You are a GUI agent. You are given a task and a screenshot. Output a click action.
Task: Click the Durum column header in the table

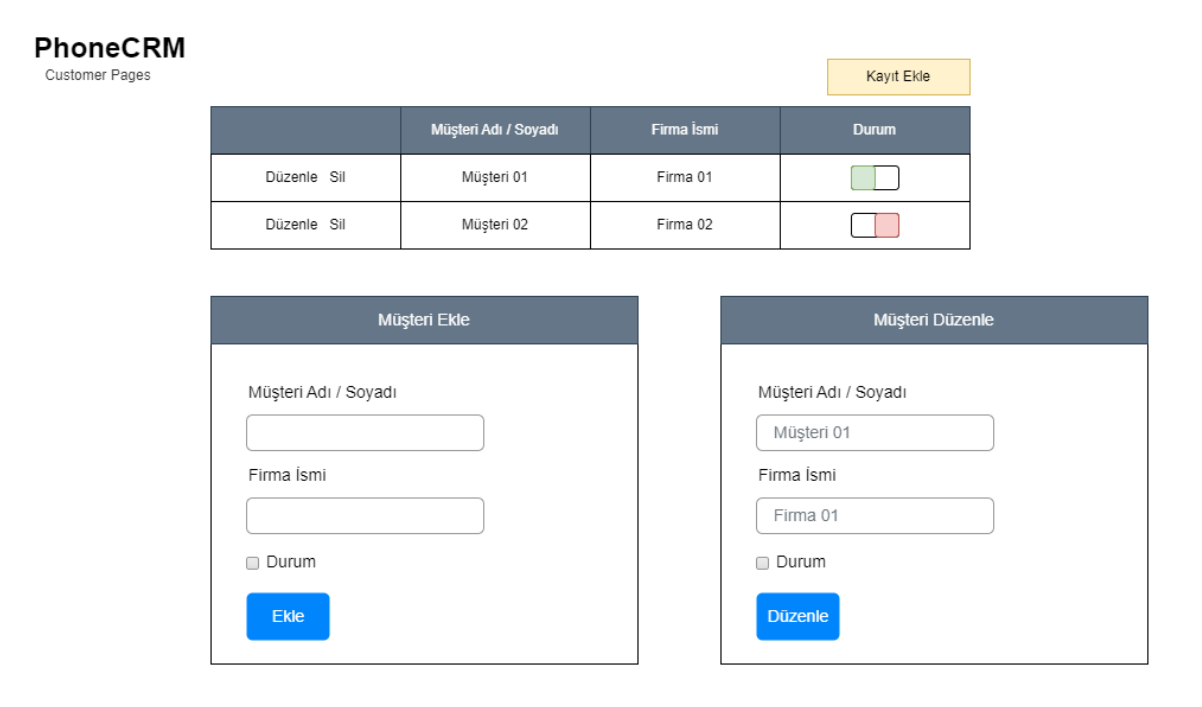tap(874, 129)
